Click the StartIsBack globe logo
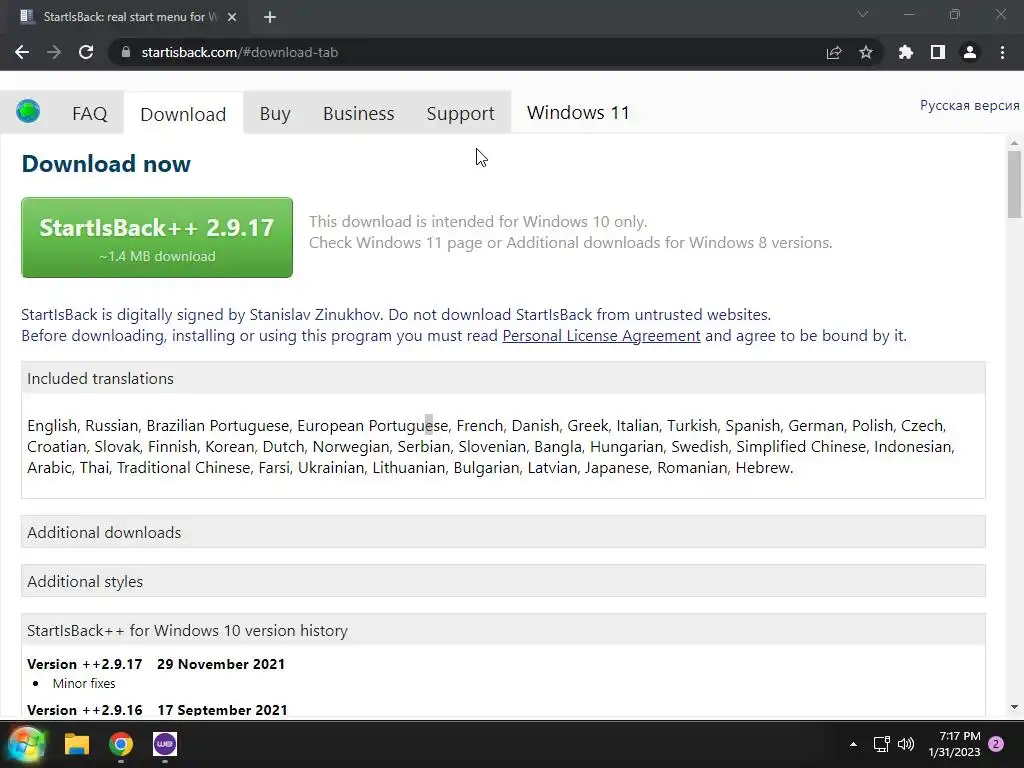Viewport: 1024px width, 768px height. (x=28, y=112)
